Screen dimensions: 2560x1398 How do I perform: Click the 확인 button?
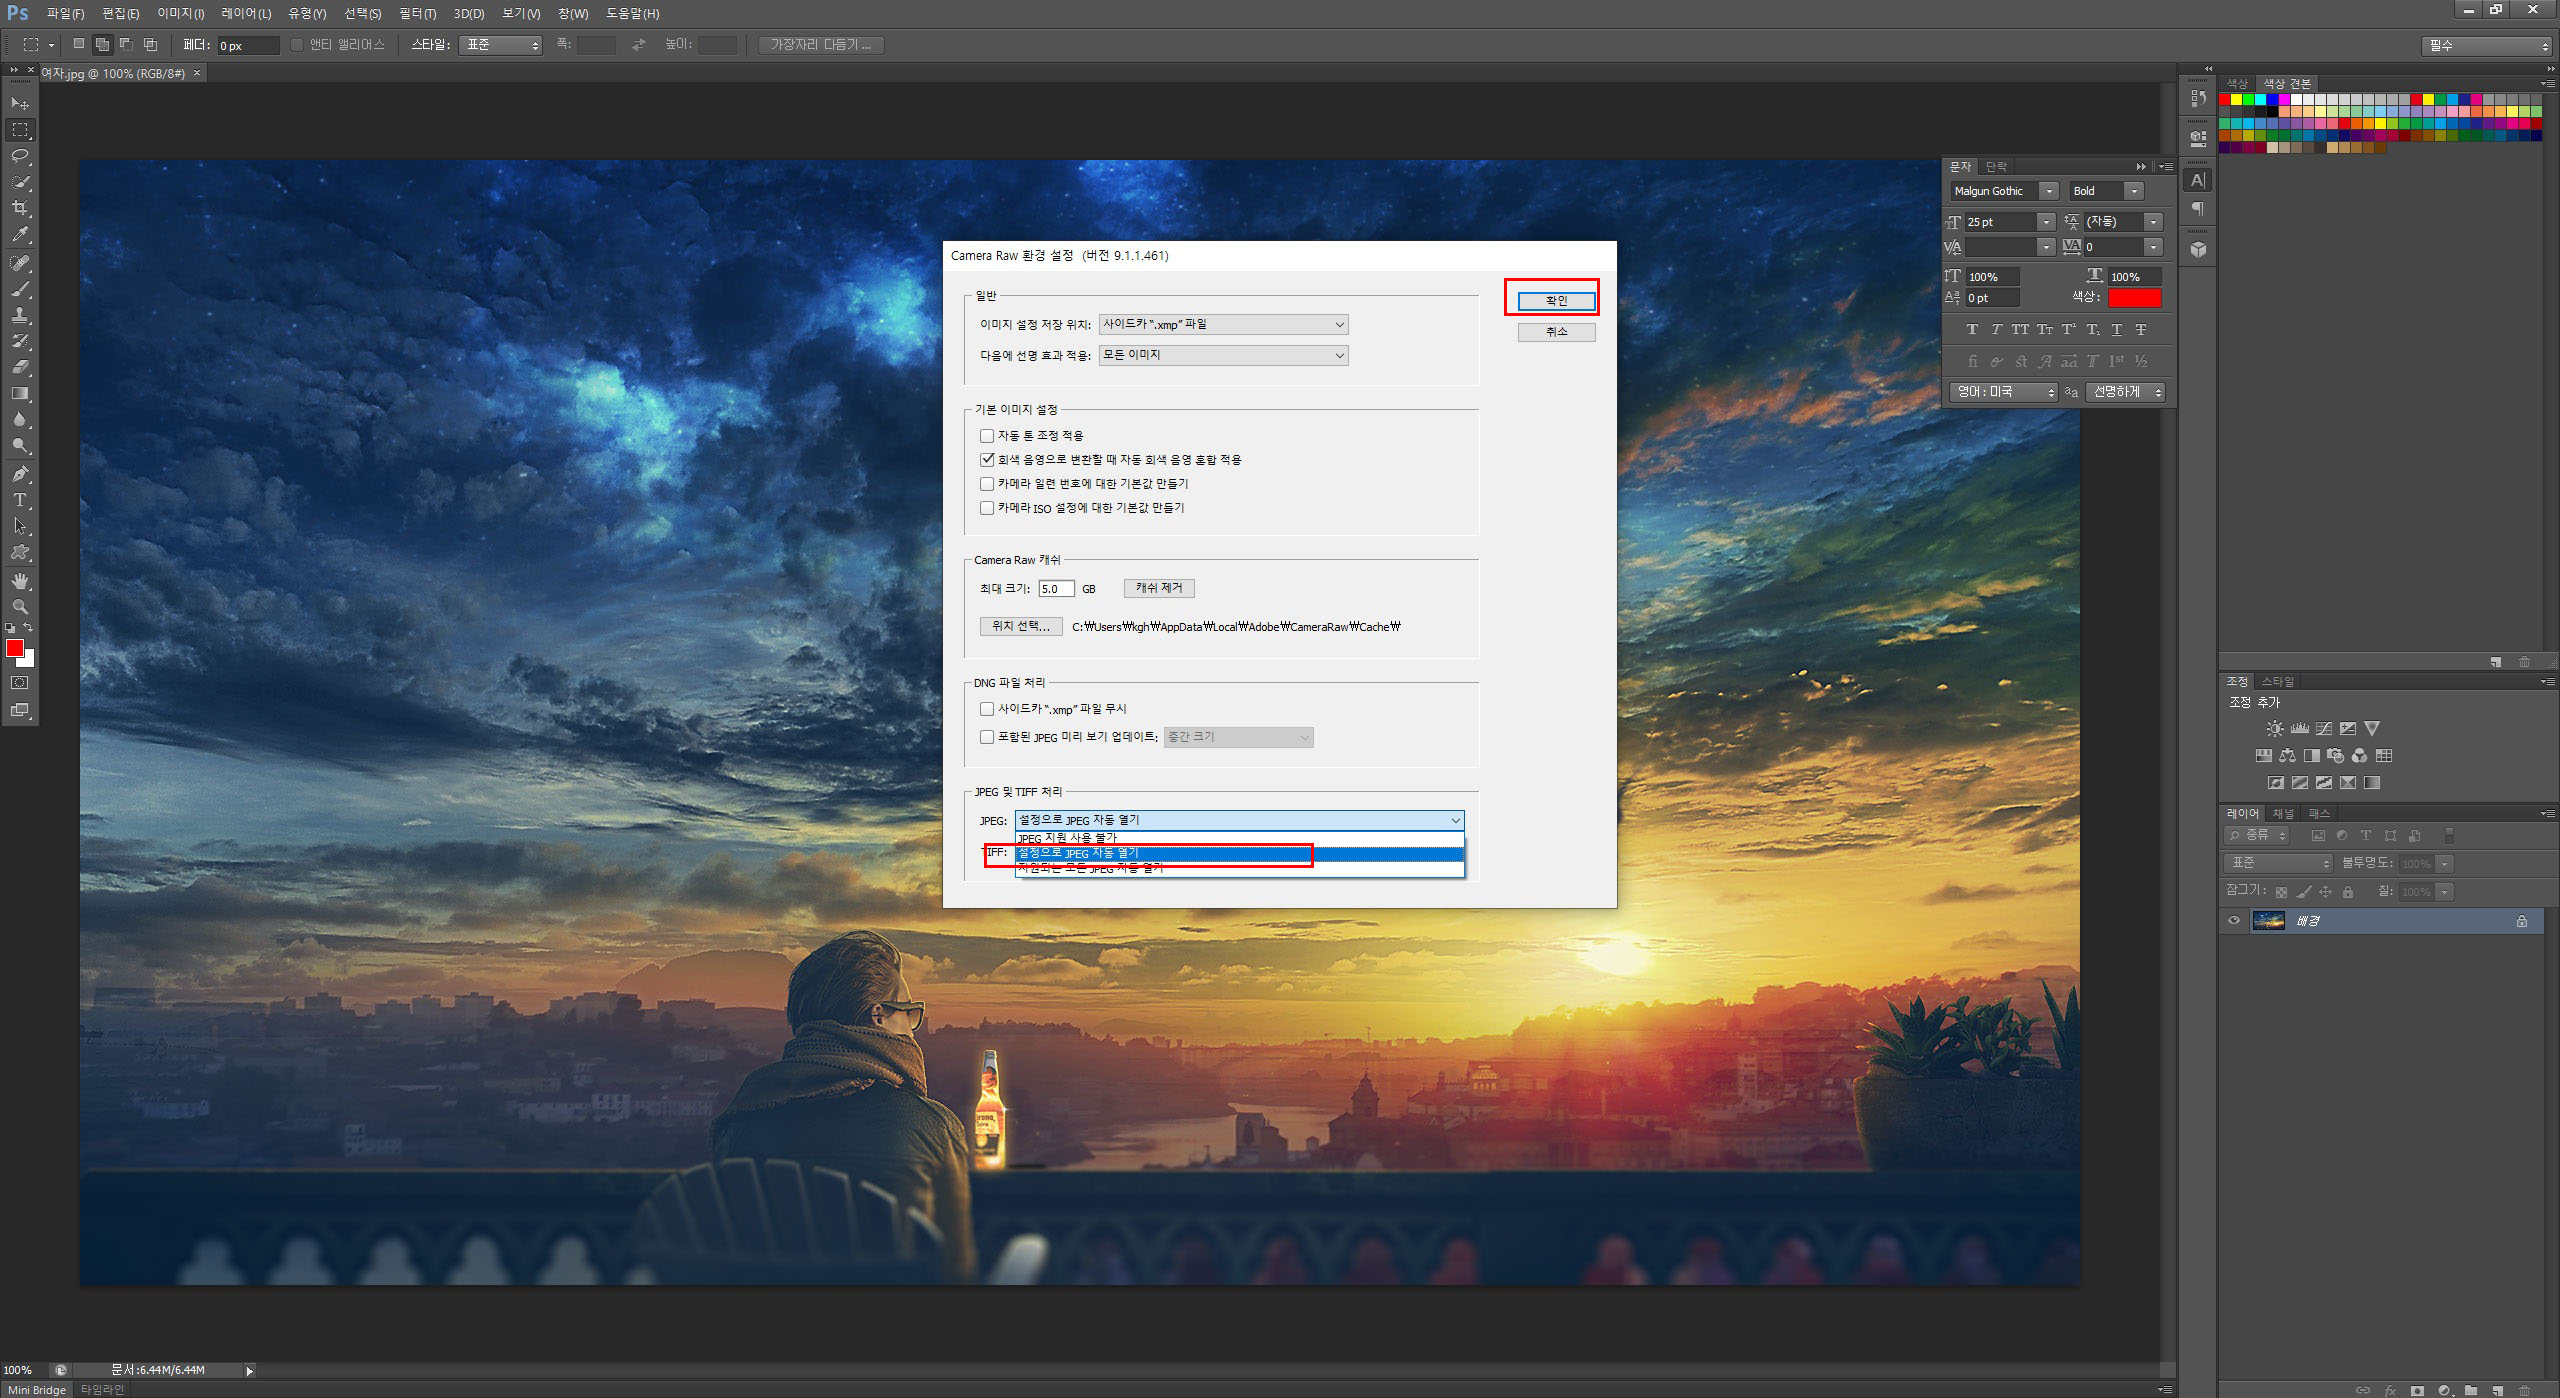click(1556, 301)
